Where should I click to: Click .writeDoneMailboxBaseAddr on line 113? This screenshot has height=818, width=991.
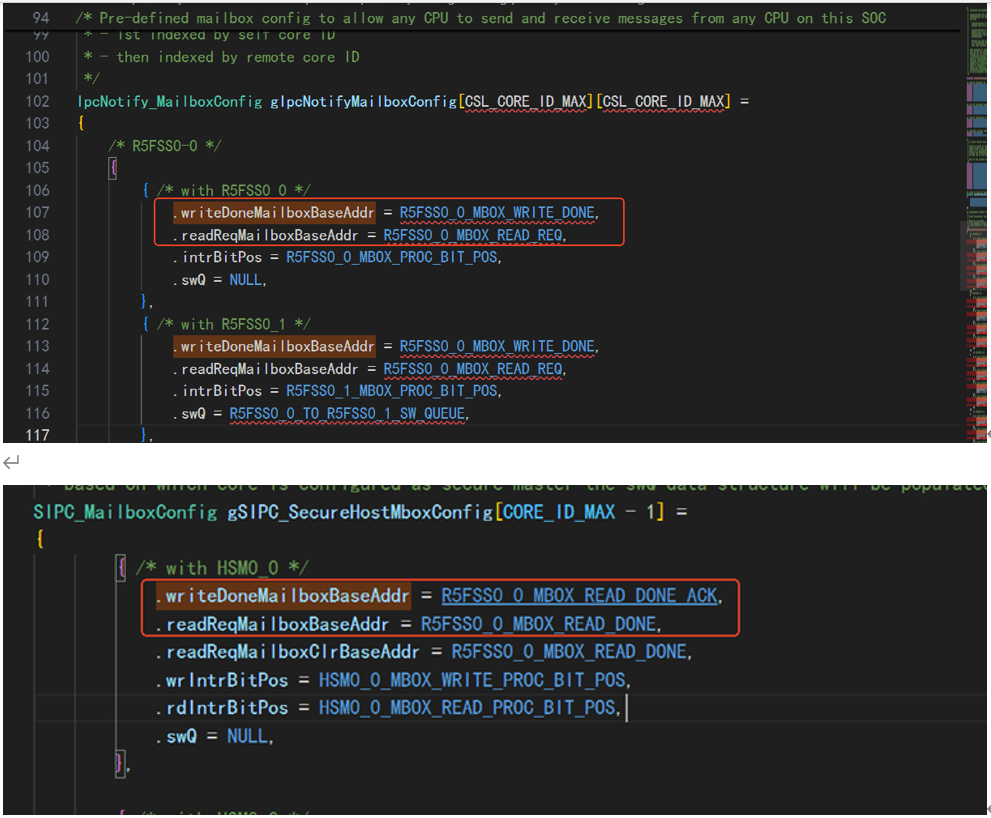coord(274,346)
